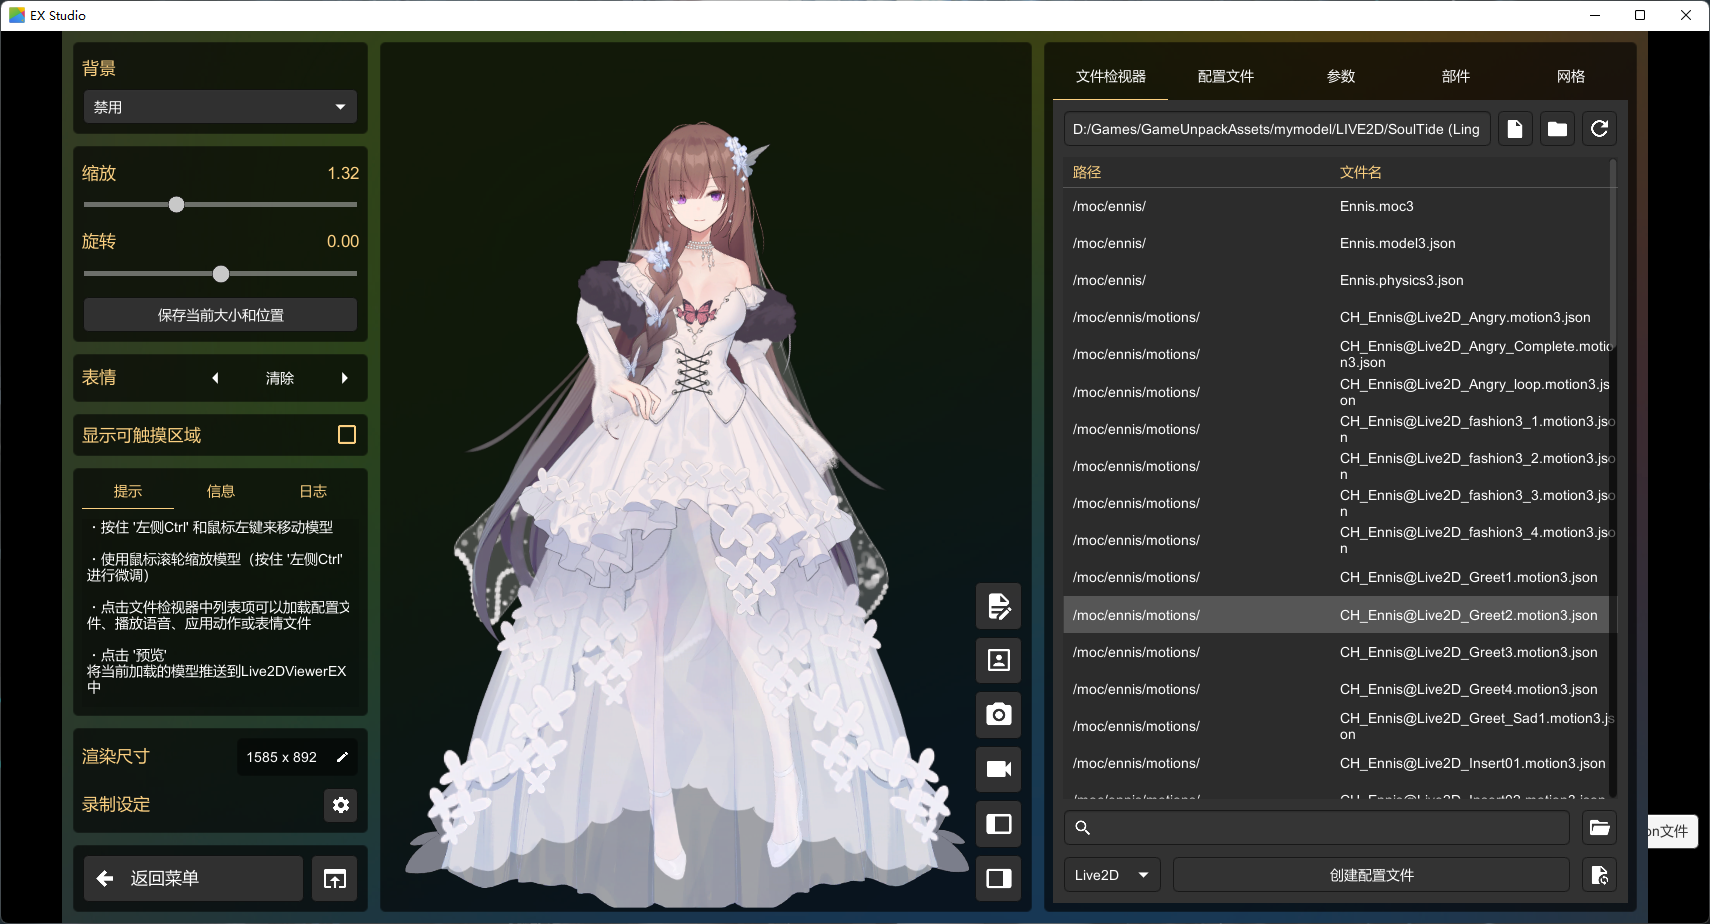The height and width of the screenshot is (924, 1710).
Task: Take a screenshot with camera icon
Action: click(998, 715)
